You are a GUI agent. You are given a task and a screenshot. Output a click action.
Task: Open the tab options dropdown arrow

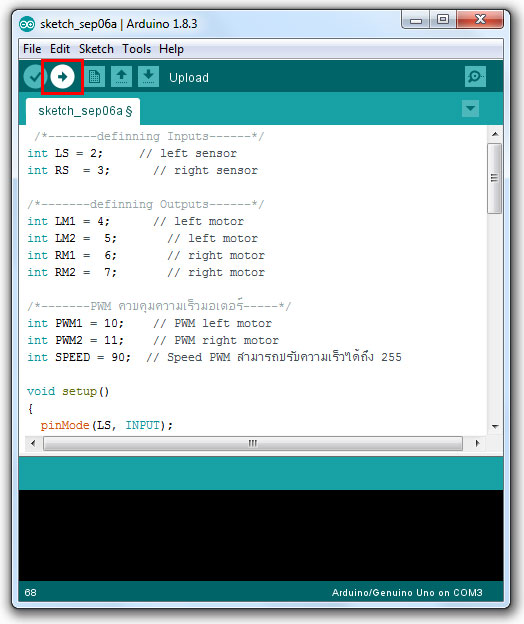click(470, 109)
